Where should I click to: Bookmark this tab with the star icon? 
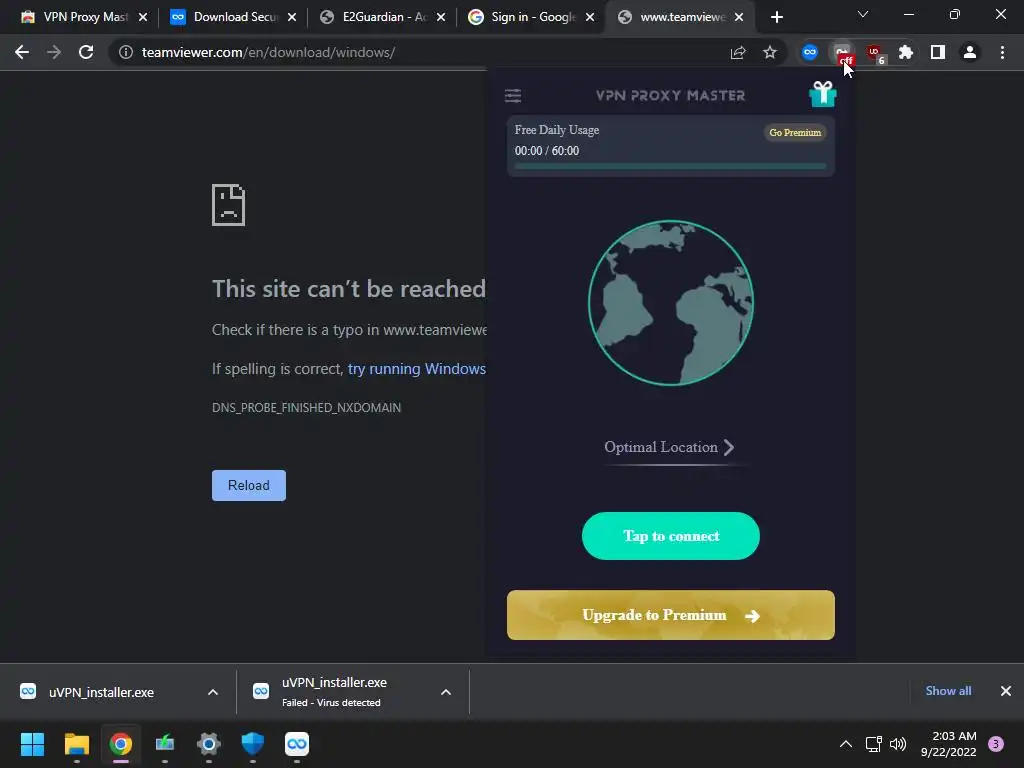[x=770, y=52]
